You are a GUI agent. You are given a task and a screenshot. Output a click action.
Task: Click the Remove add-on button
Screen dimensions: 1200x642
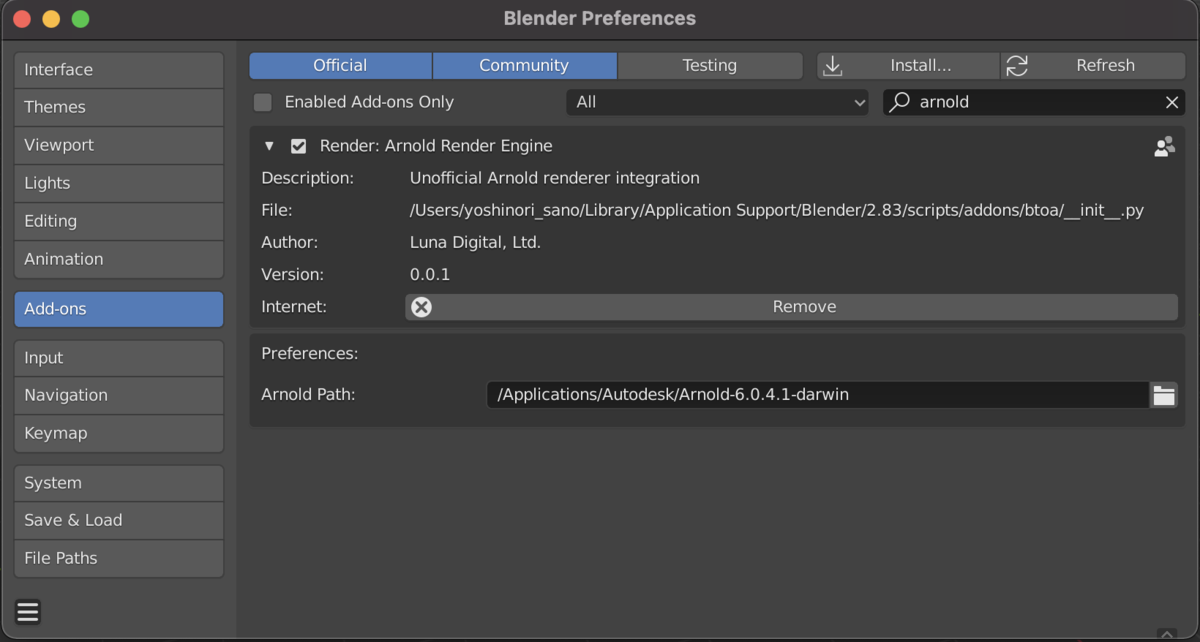[x=791, y=307]
